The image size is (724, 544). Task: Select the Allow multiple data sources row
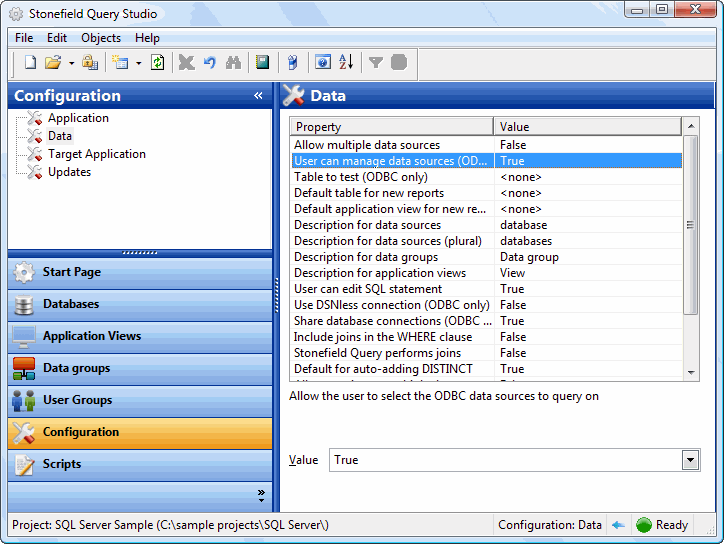pos(367,145)
